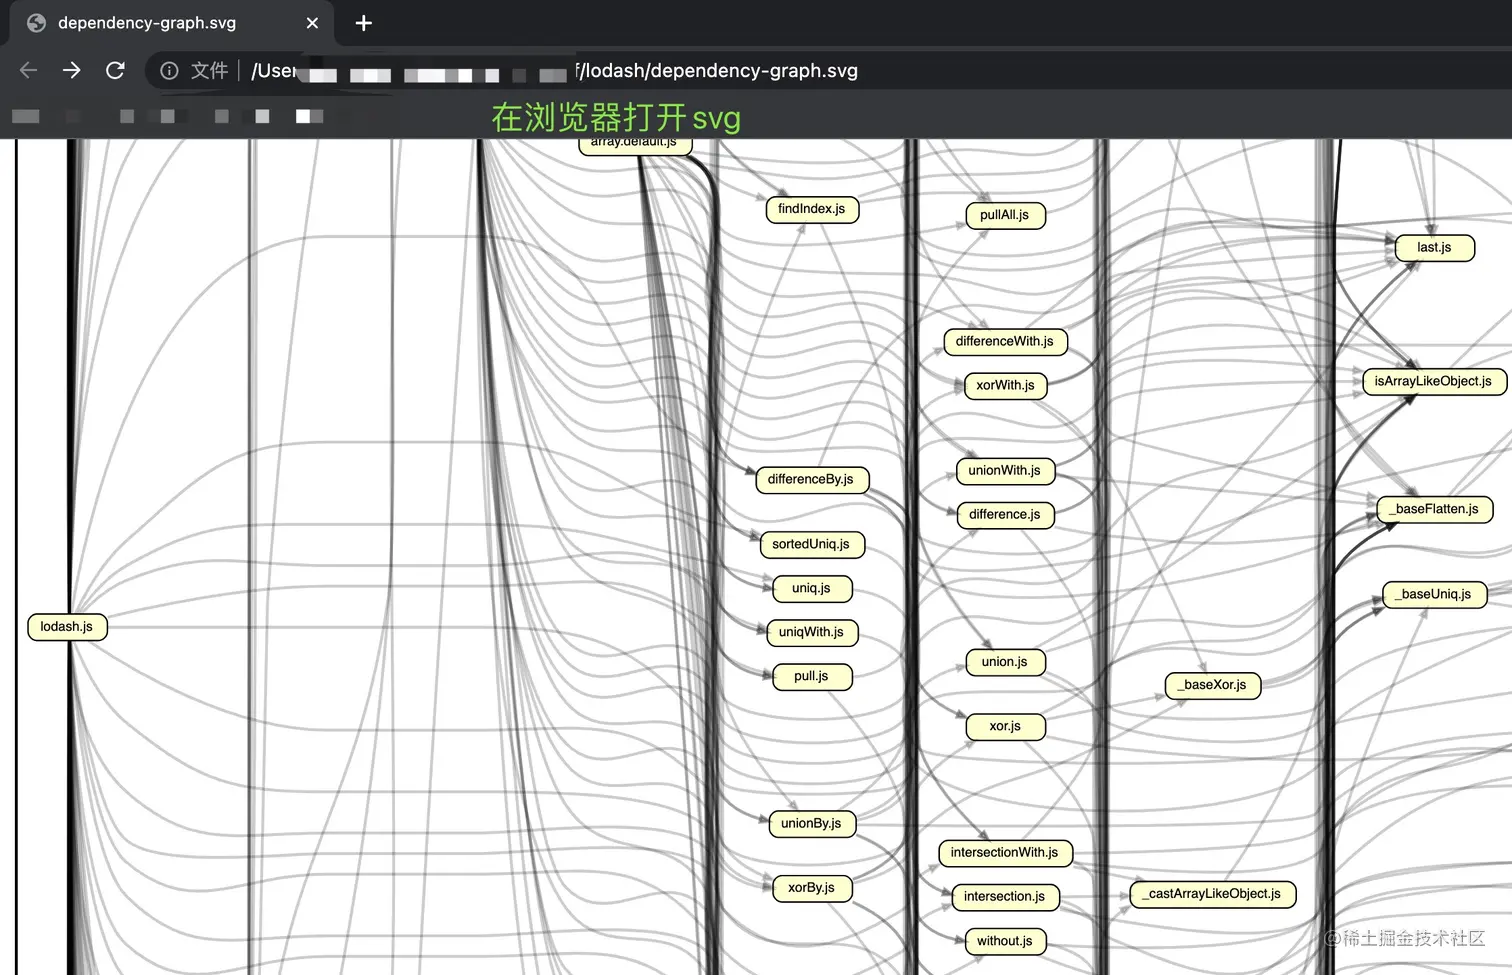
Task: Click the differenceBy.js node
Action: click(811, 479)
